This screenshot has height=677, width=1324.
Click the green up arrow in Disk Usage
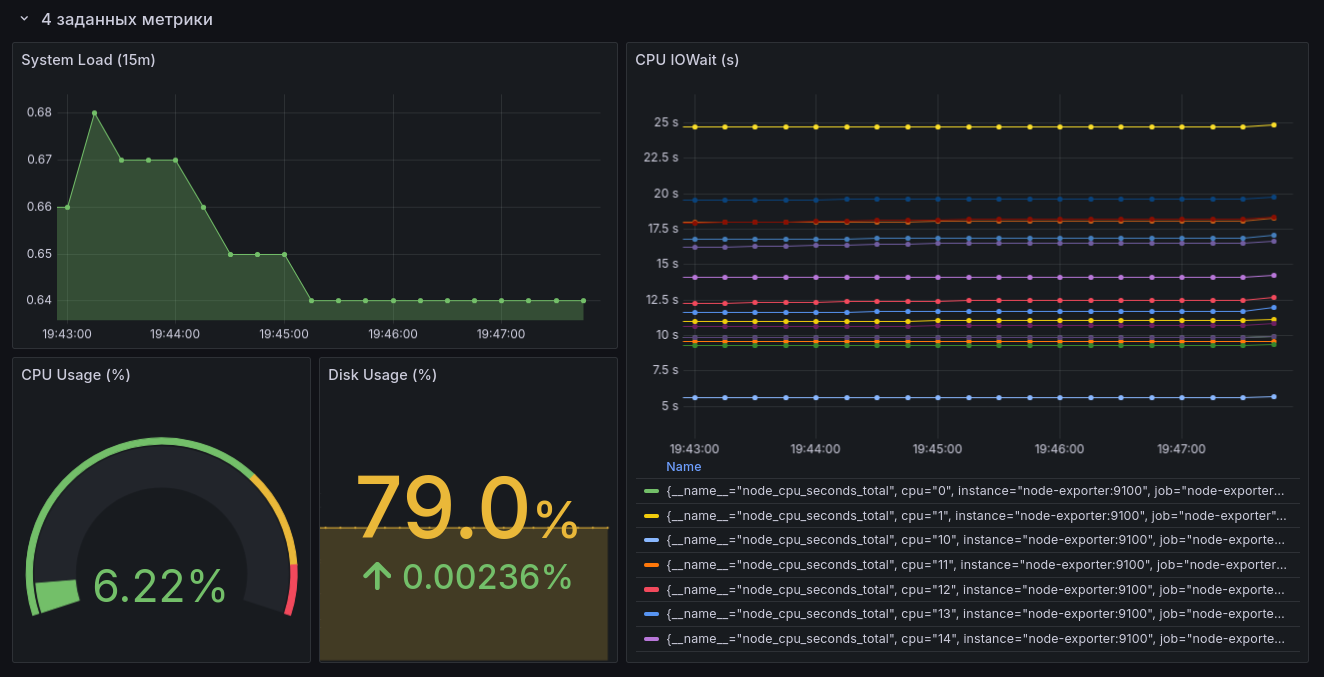(x=376, y=576)
